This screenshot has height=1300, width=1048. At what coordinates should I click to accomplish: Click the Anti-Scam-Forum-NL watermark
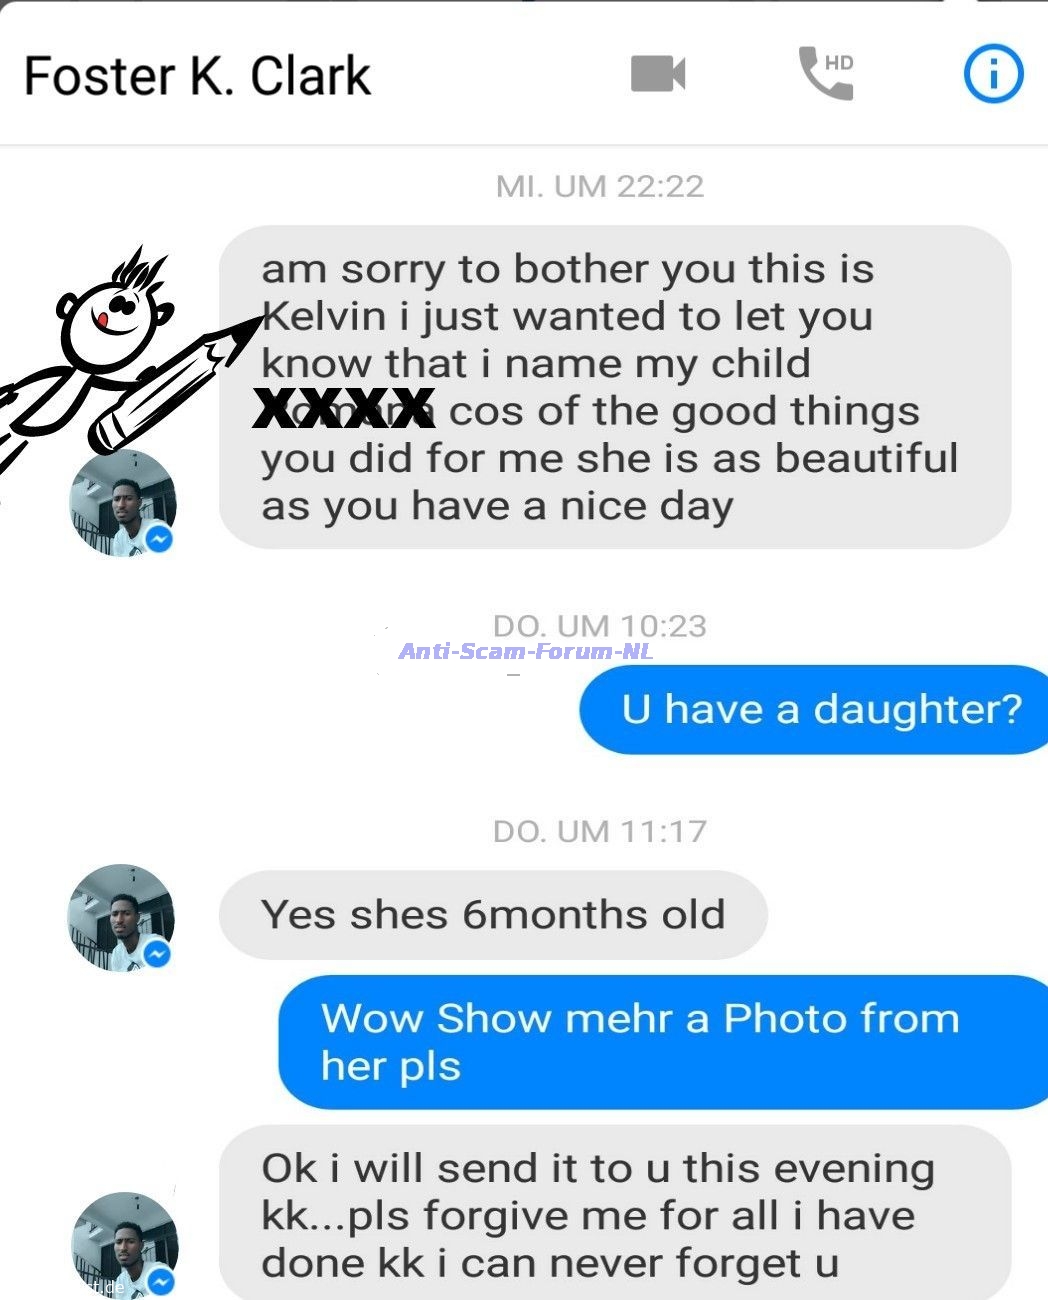click(526, 651)
